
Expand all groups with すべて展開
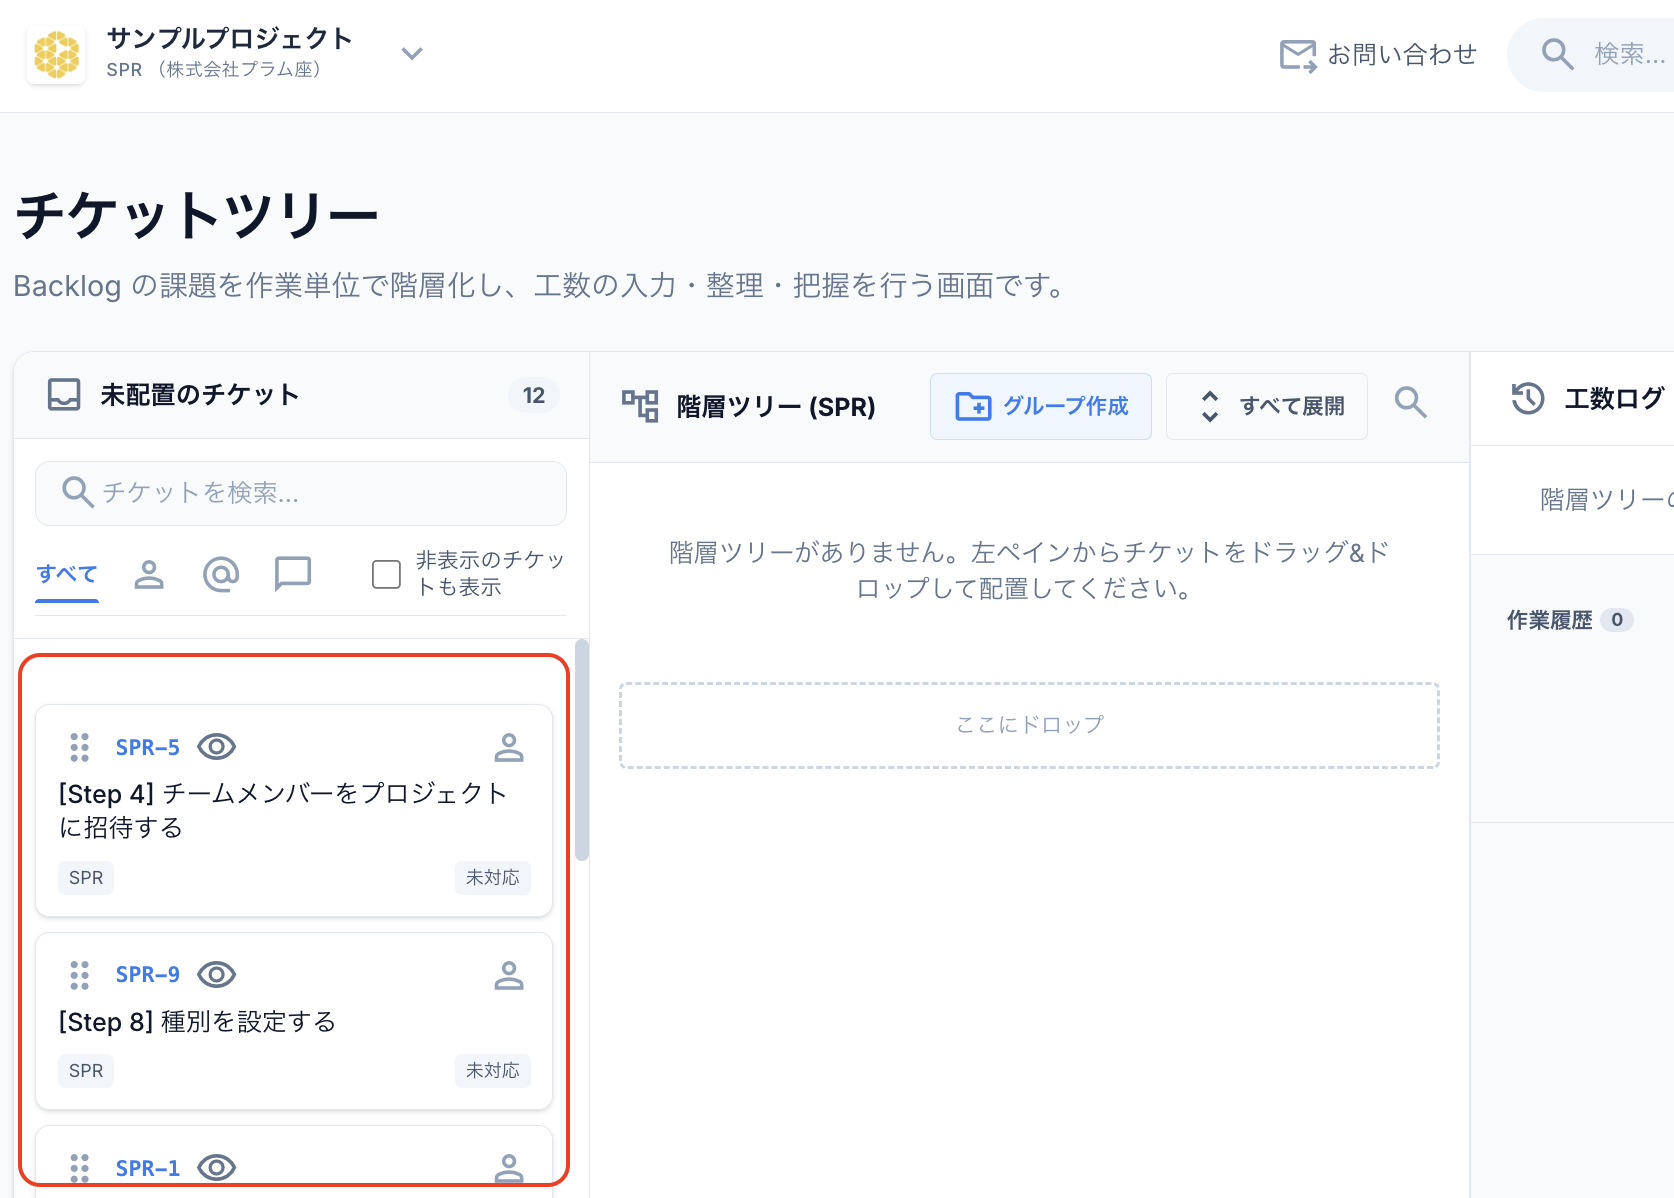pyautogui.click(x=1266, y=406)
